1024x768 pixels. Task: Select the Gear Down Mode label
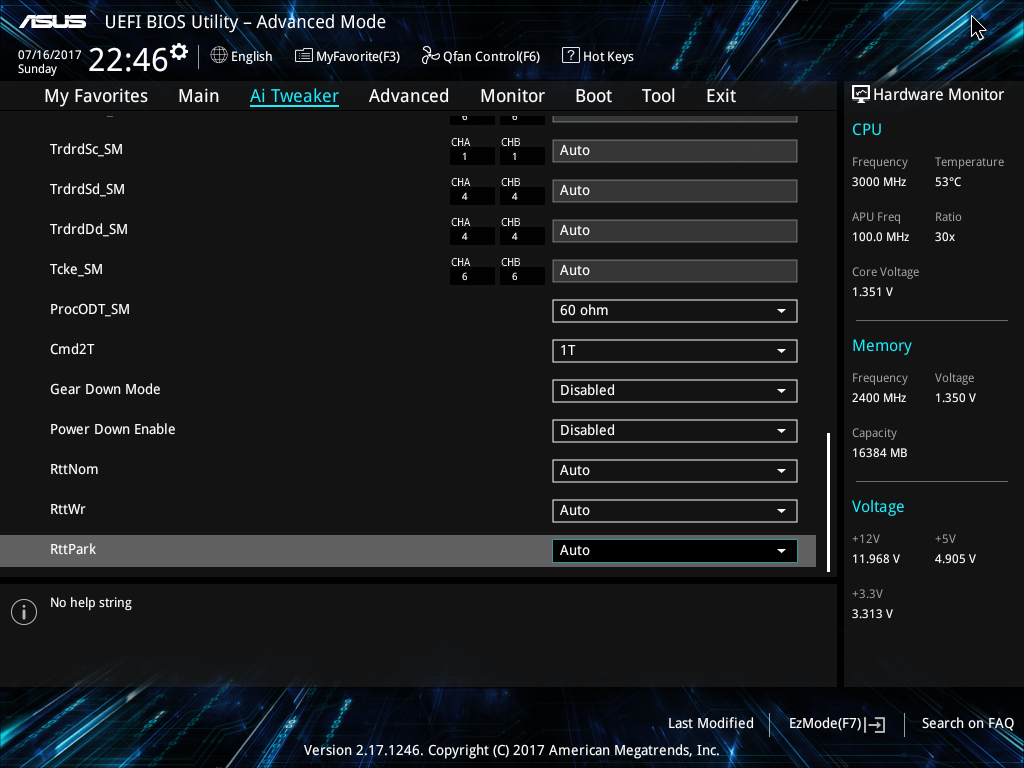tap(105, 389)
